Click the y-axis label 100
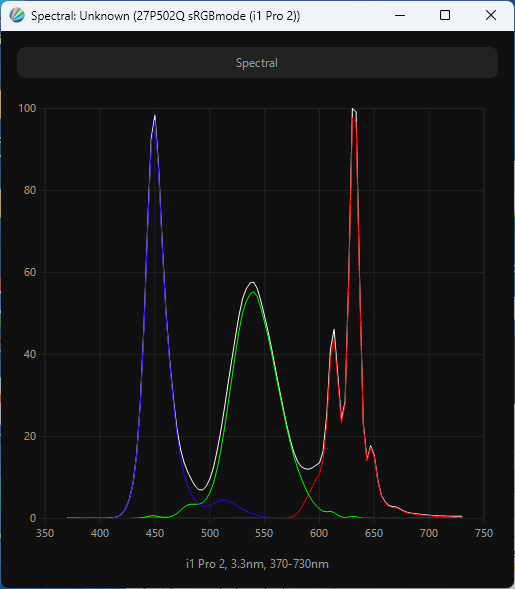This screenshot has width=515, height=589. point(27,108)
